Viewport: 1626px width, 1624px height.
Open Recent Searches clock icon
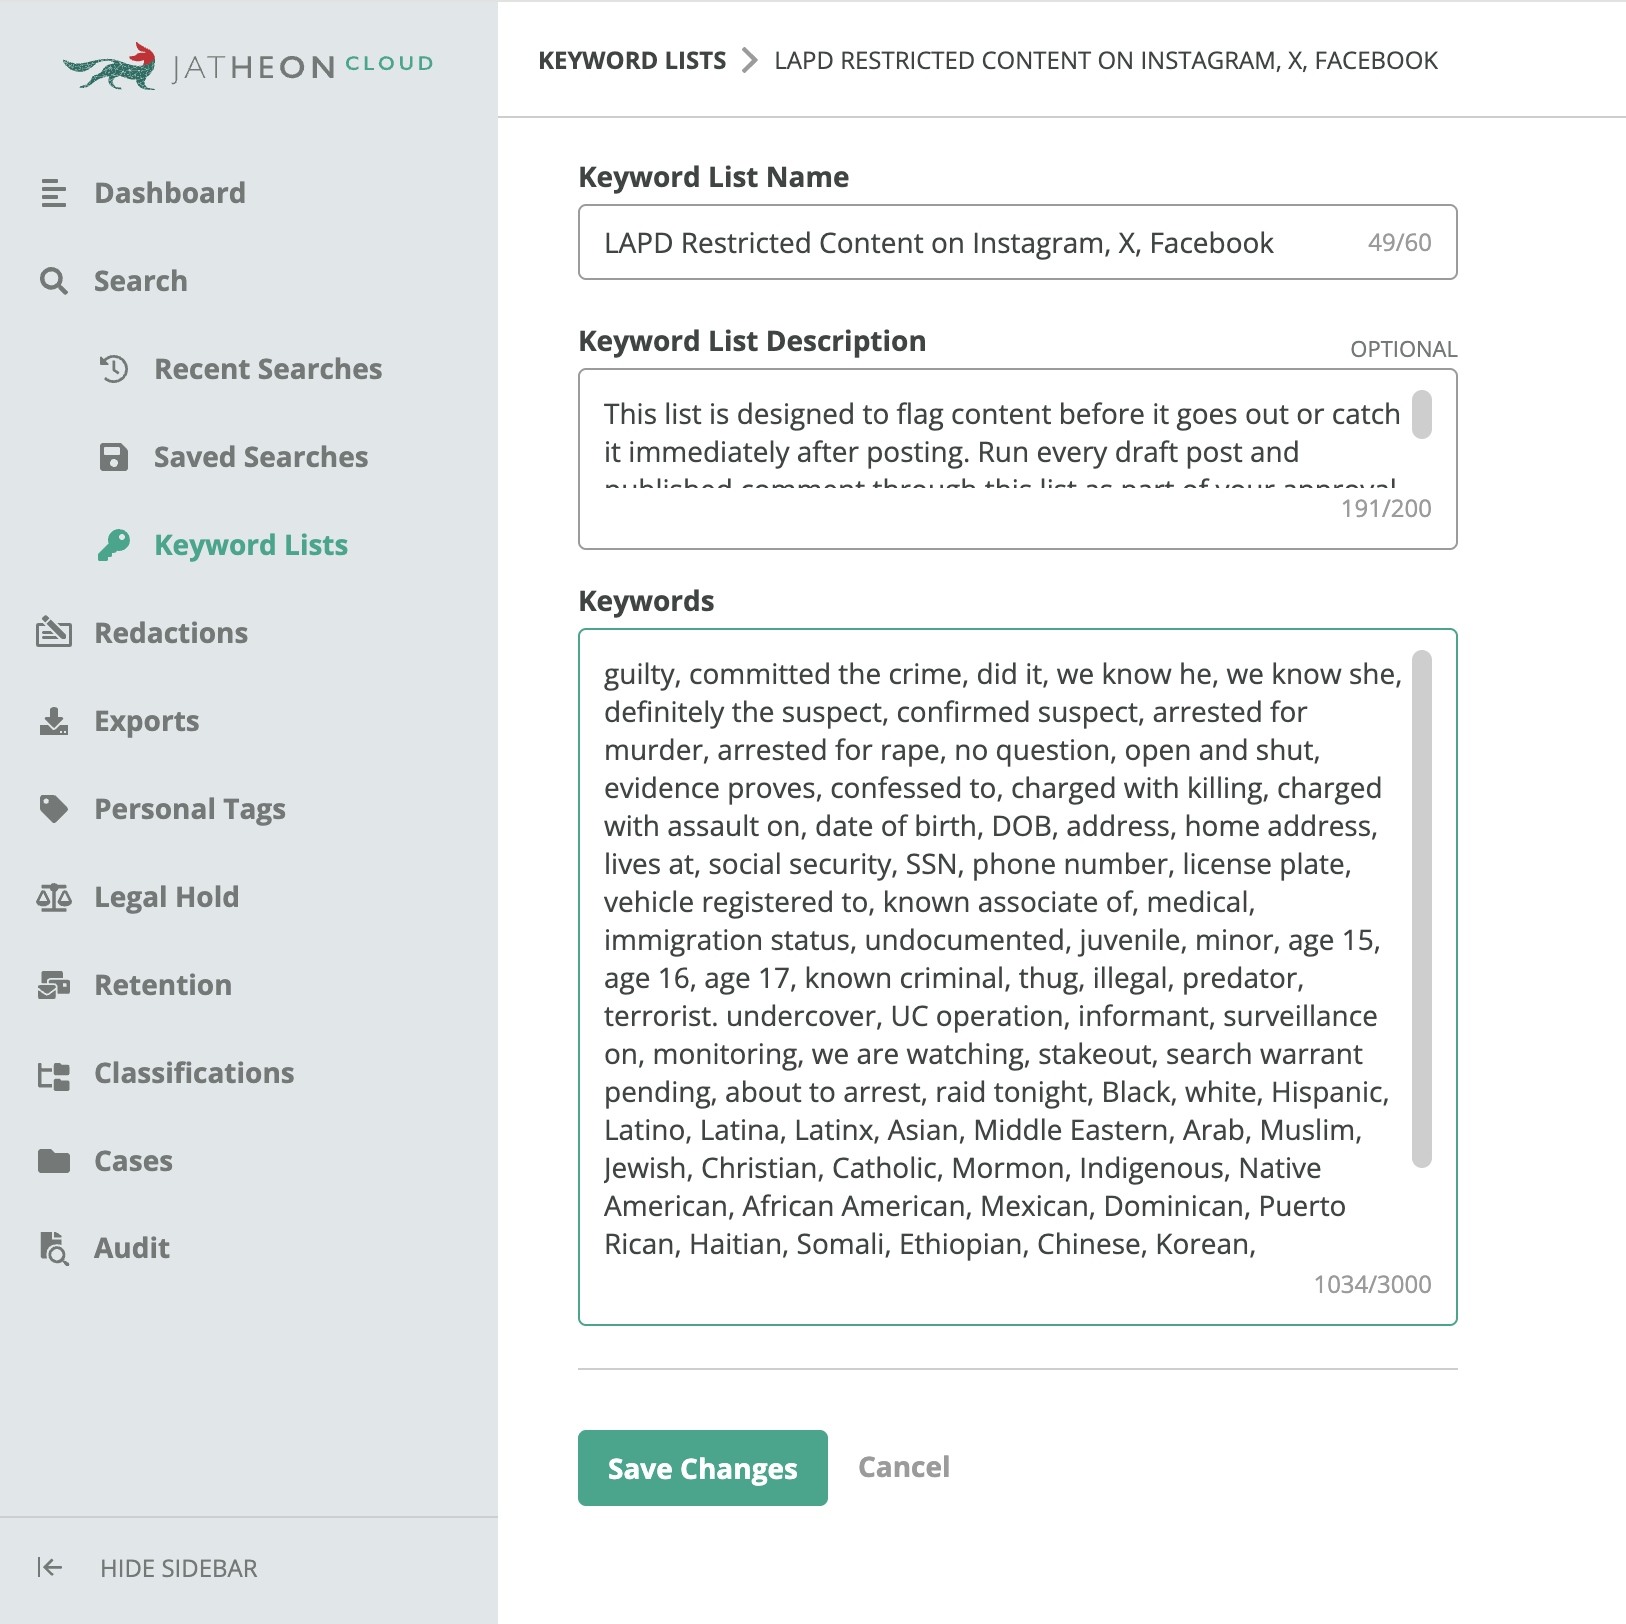point(114,369)
